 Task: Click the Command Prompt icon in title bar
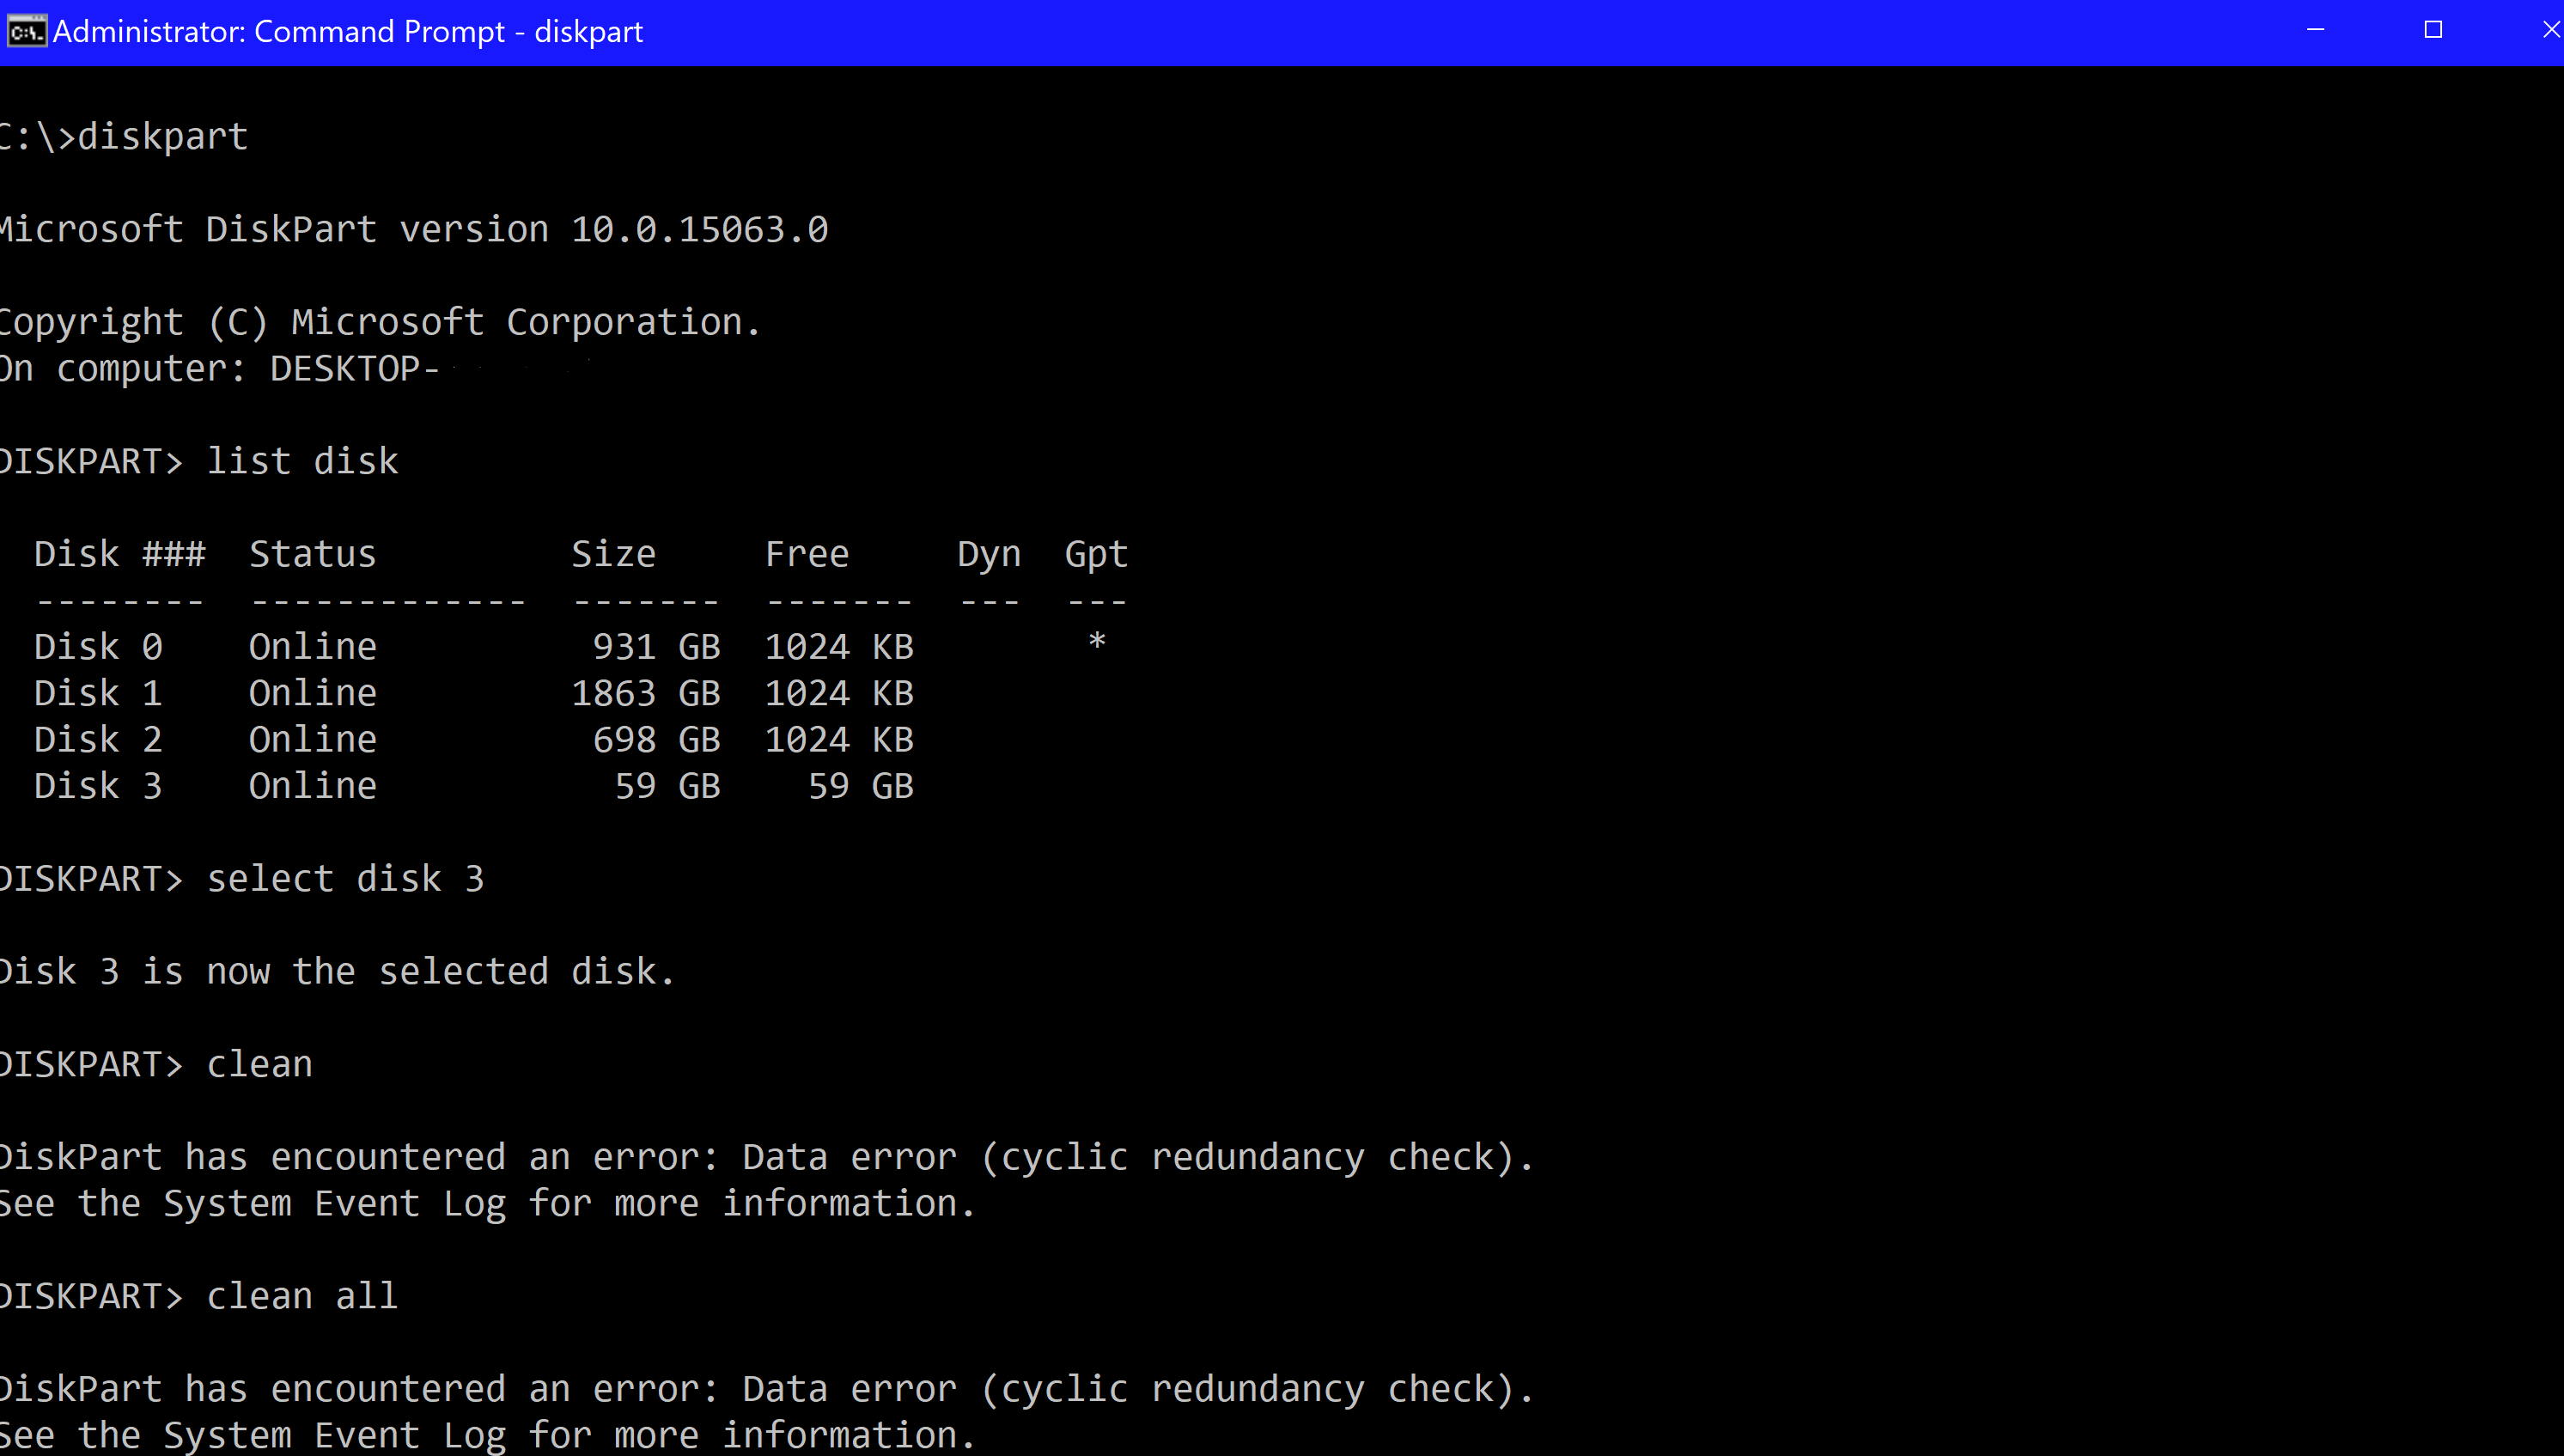26,32
